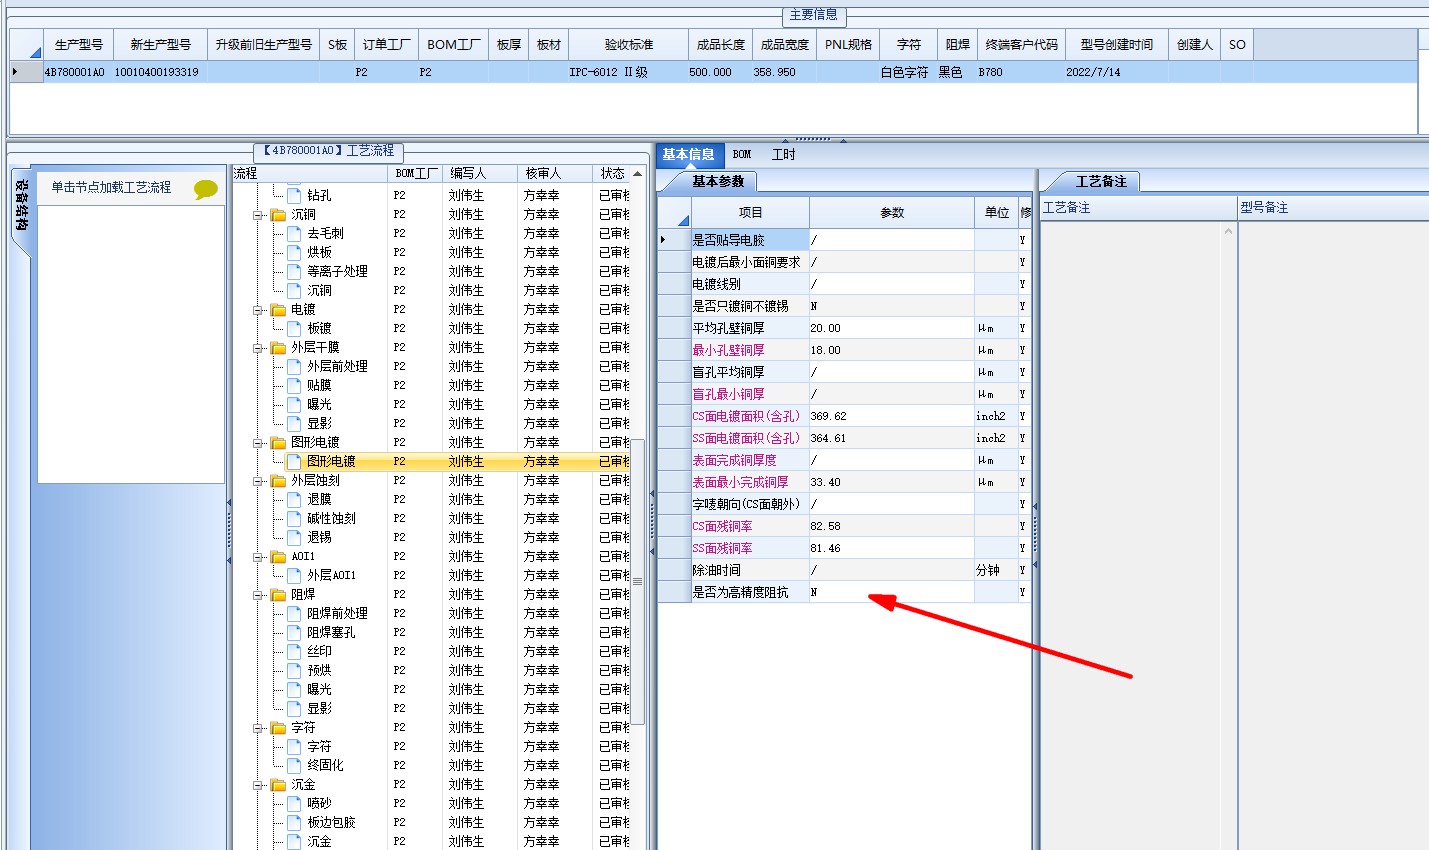Click the 平均孔壁铜厚 parameter value 20.00
The width and height of the screenshot is (1429, 850).
tap(891, 328)
